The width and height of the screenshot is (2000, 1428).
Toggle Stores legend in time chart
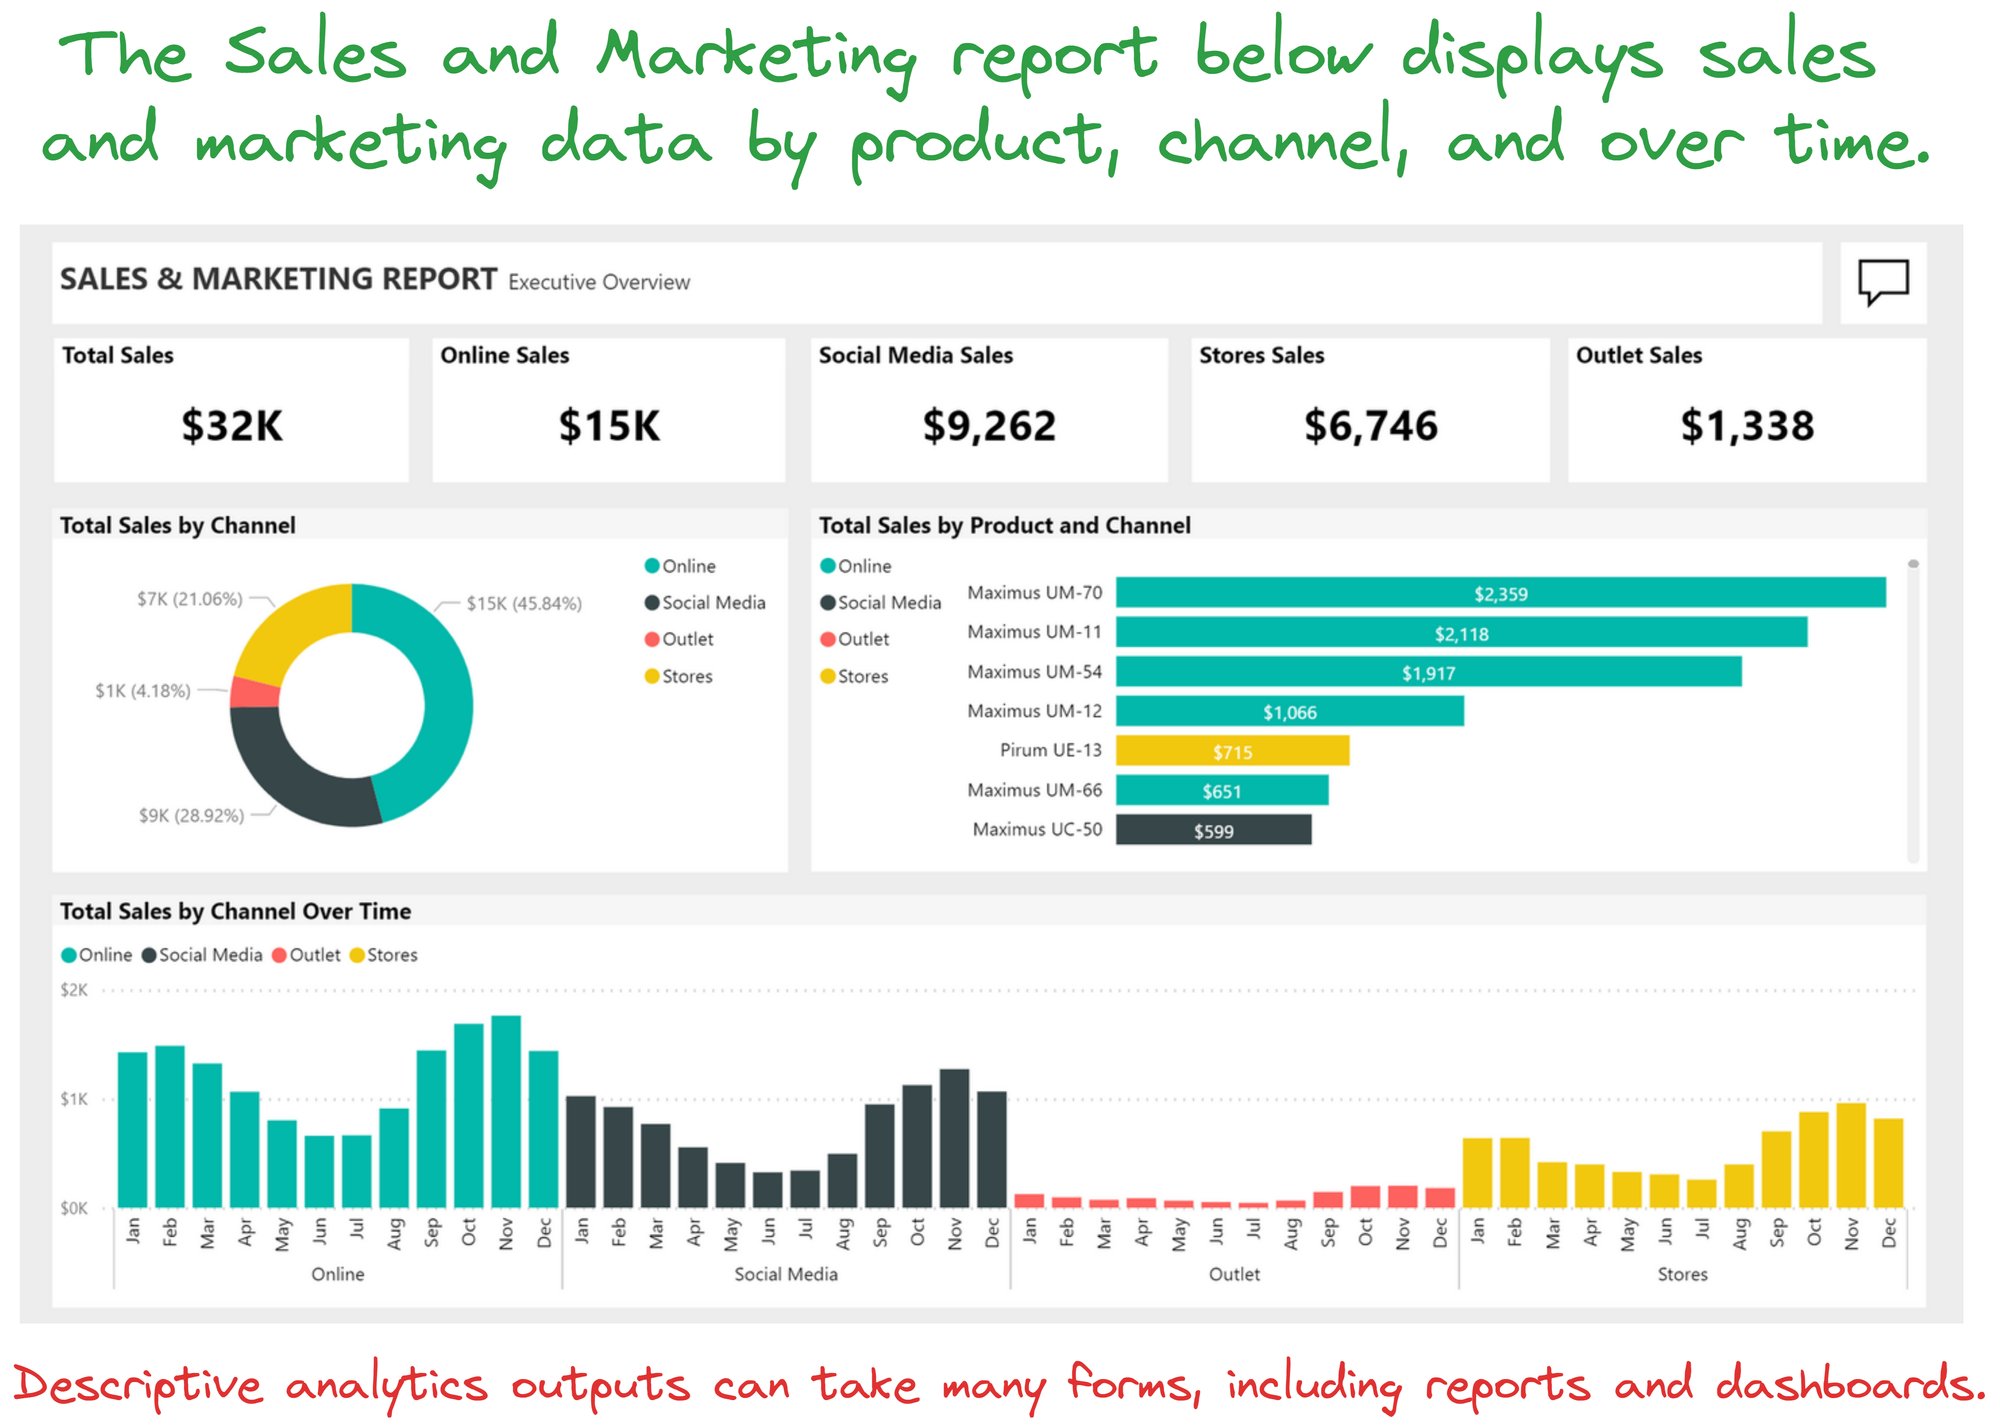click(x=384, y=955)
